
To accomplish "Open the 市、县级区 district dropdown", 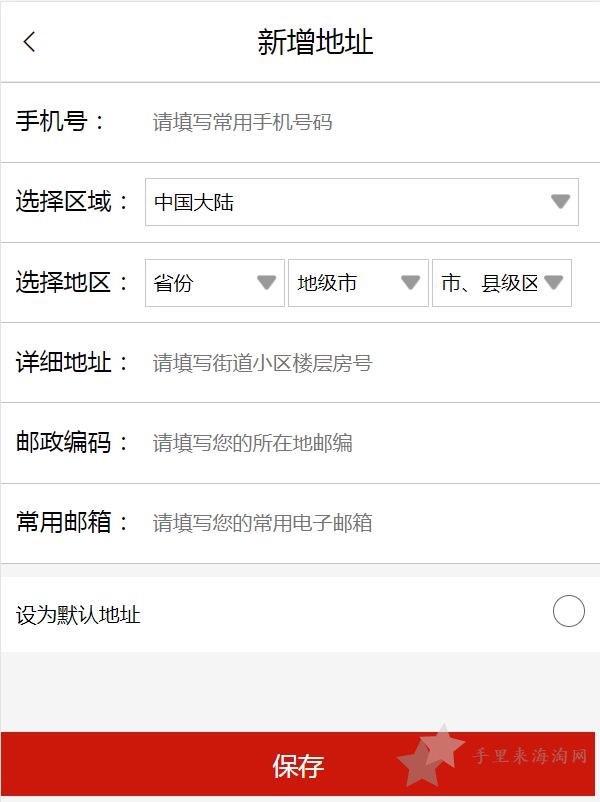I will point(502,283).
